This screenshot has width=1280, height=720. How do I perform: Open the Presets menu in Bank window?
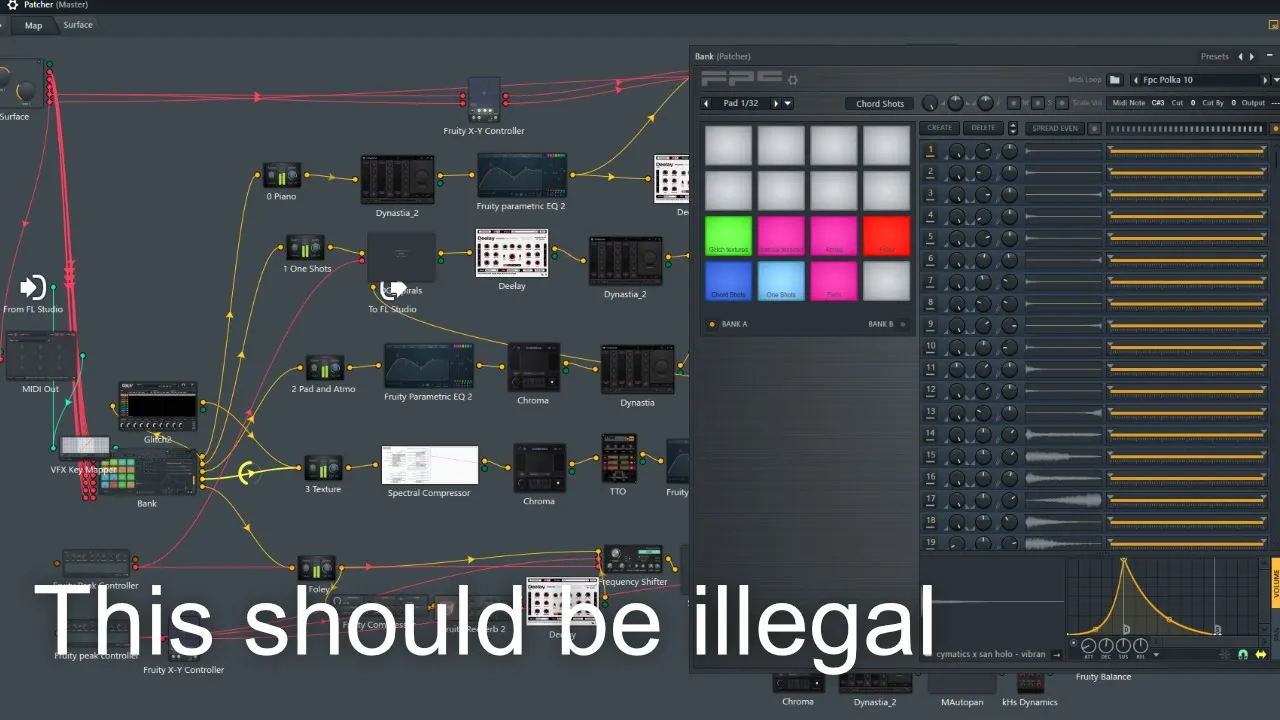pos(1214,56)
